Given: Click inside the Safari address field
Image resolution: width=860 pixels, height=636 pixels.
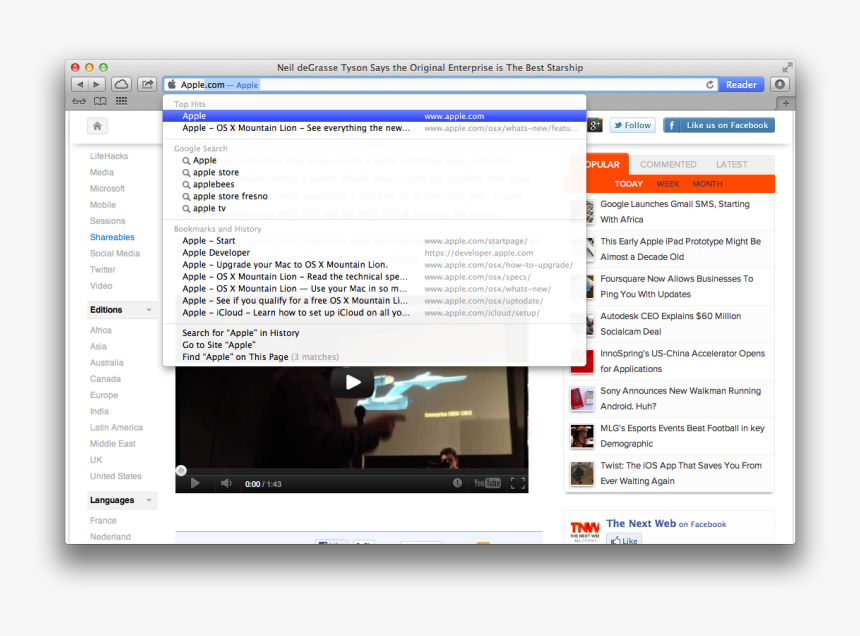Looking at the screenshot, I should (x=440, y=84).
